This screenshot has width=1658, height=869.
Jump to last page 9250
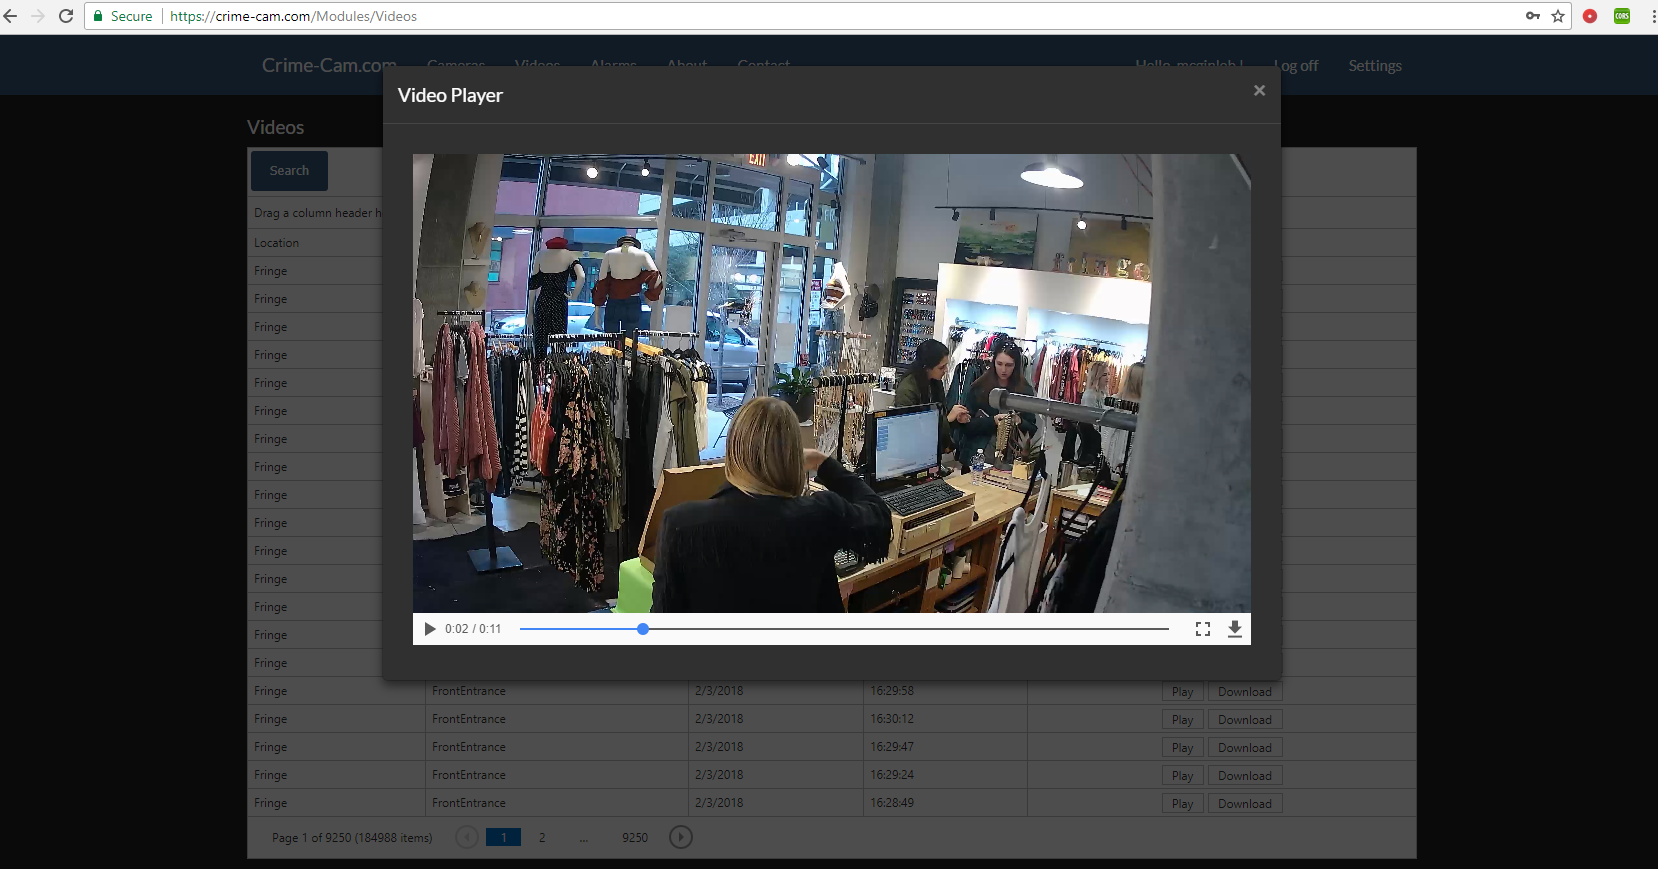(x=635, y=838)
